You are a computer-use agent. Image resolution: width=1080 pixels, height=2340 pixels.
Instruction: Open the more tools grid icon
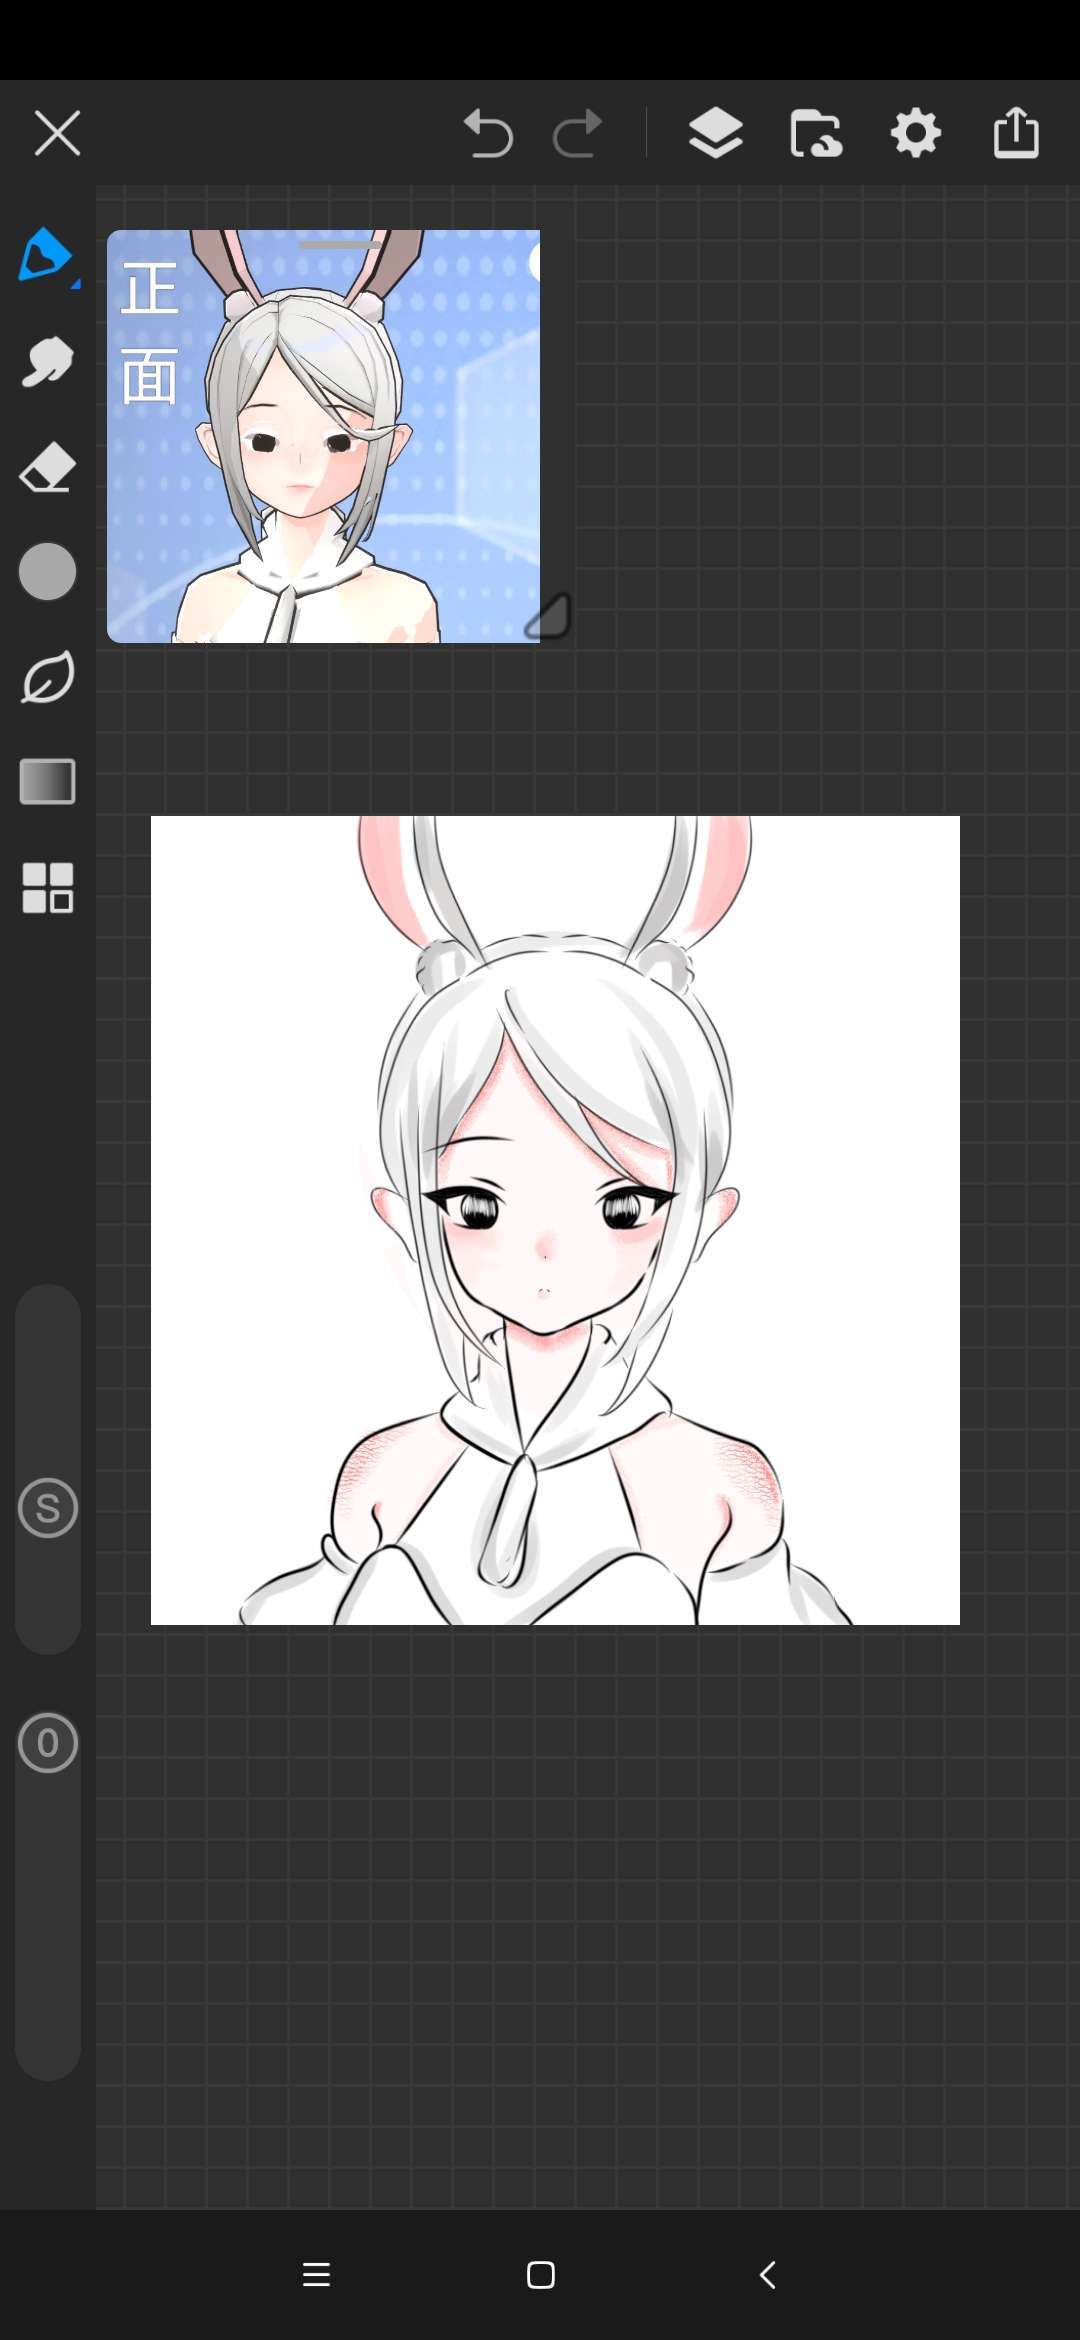pos(47,888)
